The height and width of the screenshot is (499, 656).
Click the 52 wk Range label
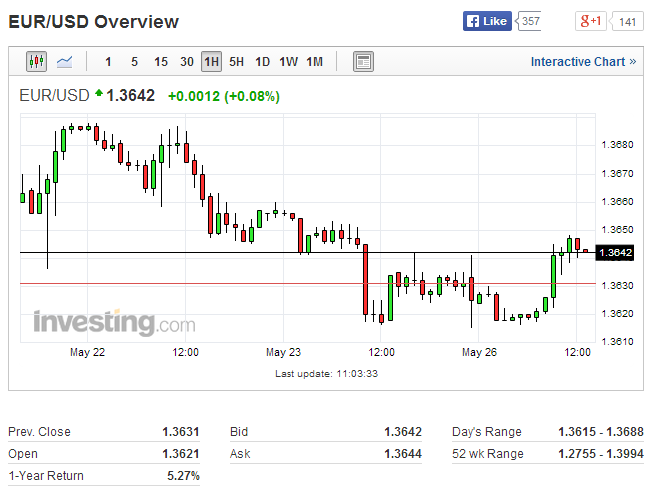[x=487, y=454]
